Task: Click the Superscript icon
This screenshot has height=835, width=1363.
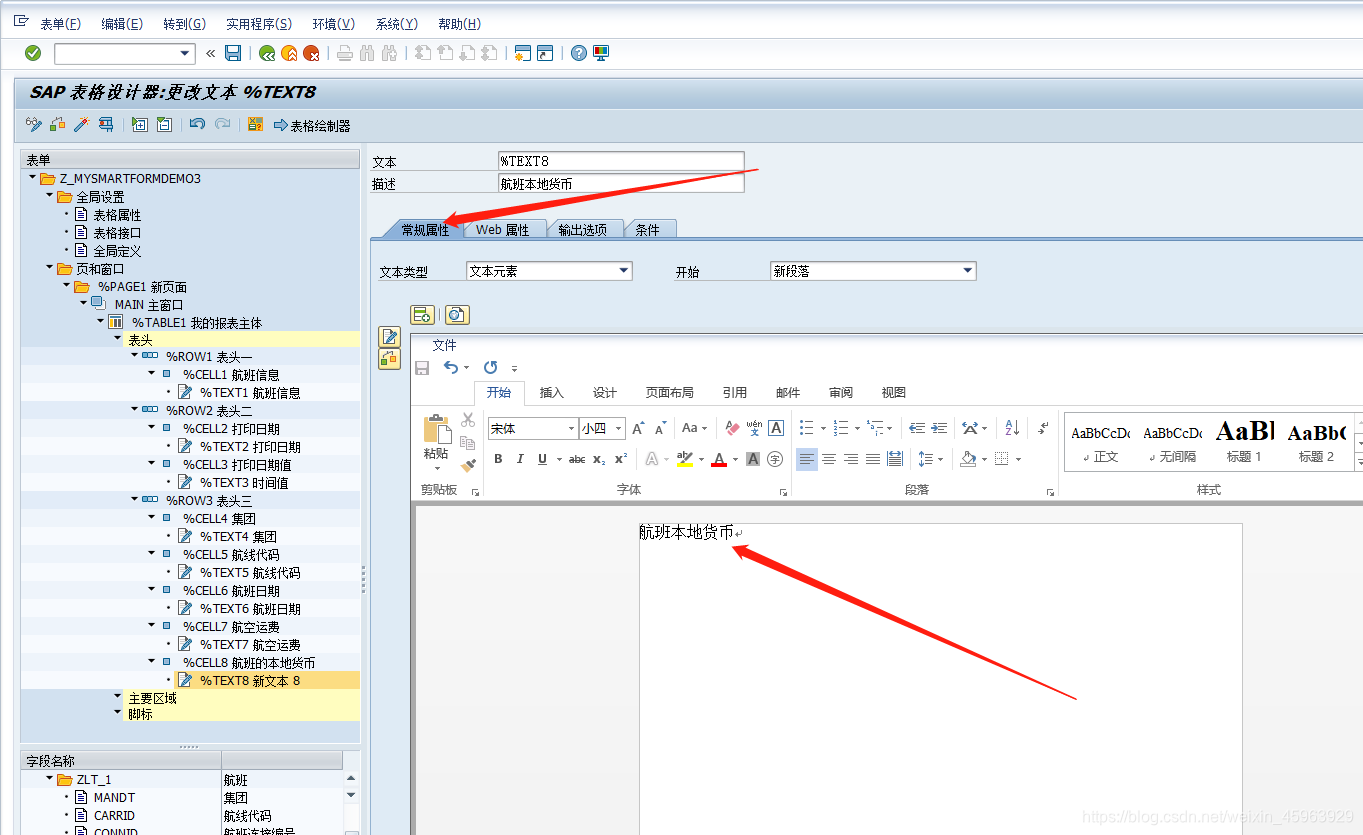Action: coord(621,459)
